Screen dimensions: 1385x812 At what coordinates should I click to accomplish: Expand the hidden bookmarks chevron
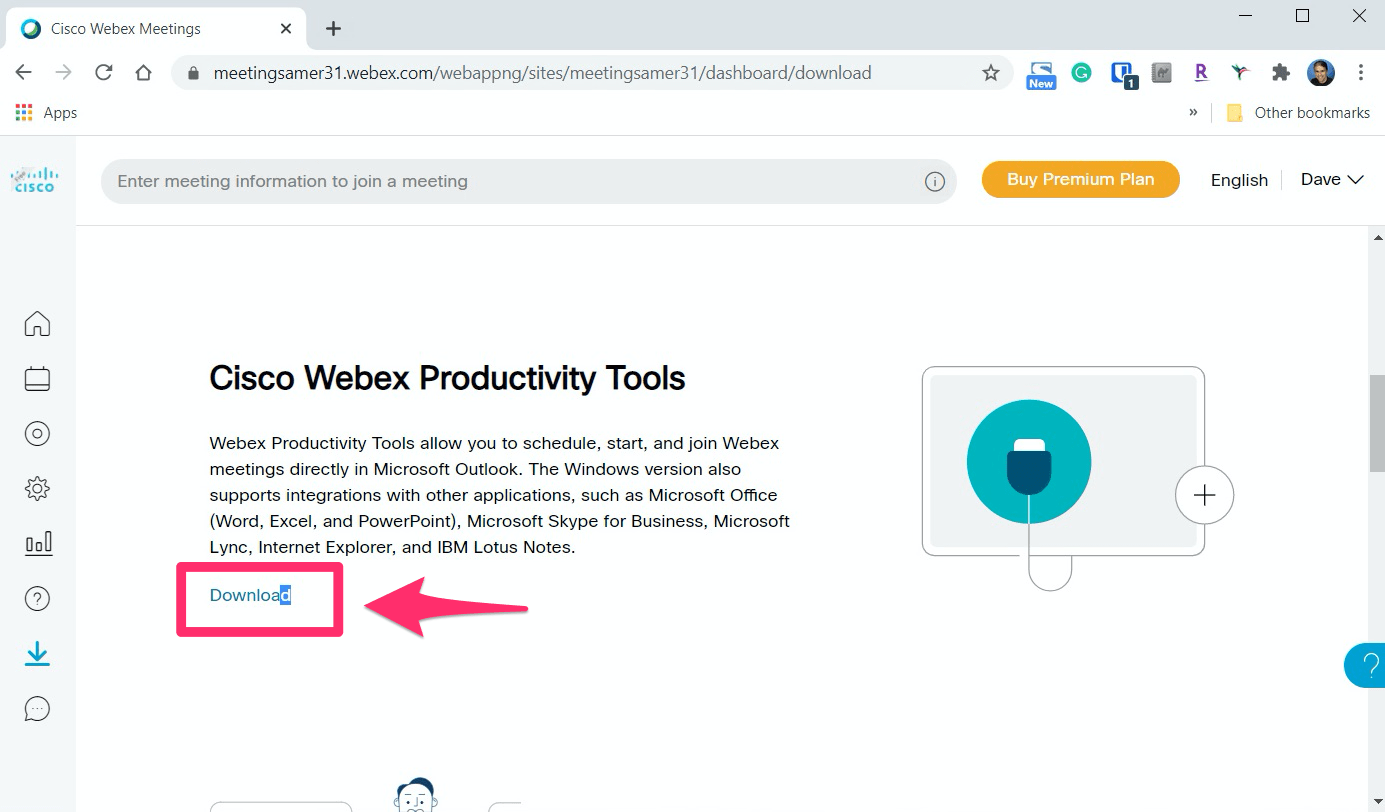(x=1193, y=112)
